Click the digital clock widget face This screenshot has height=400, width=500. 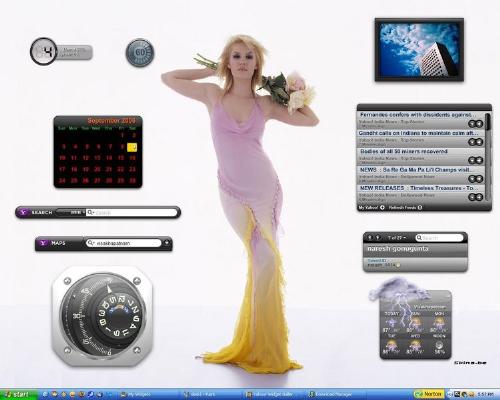point(44,51)
